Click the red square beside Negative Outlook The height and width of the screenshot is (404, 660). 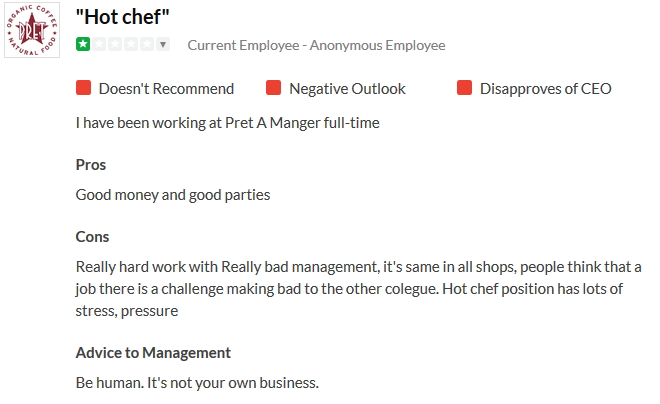[x=274, y=89]
